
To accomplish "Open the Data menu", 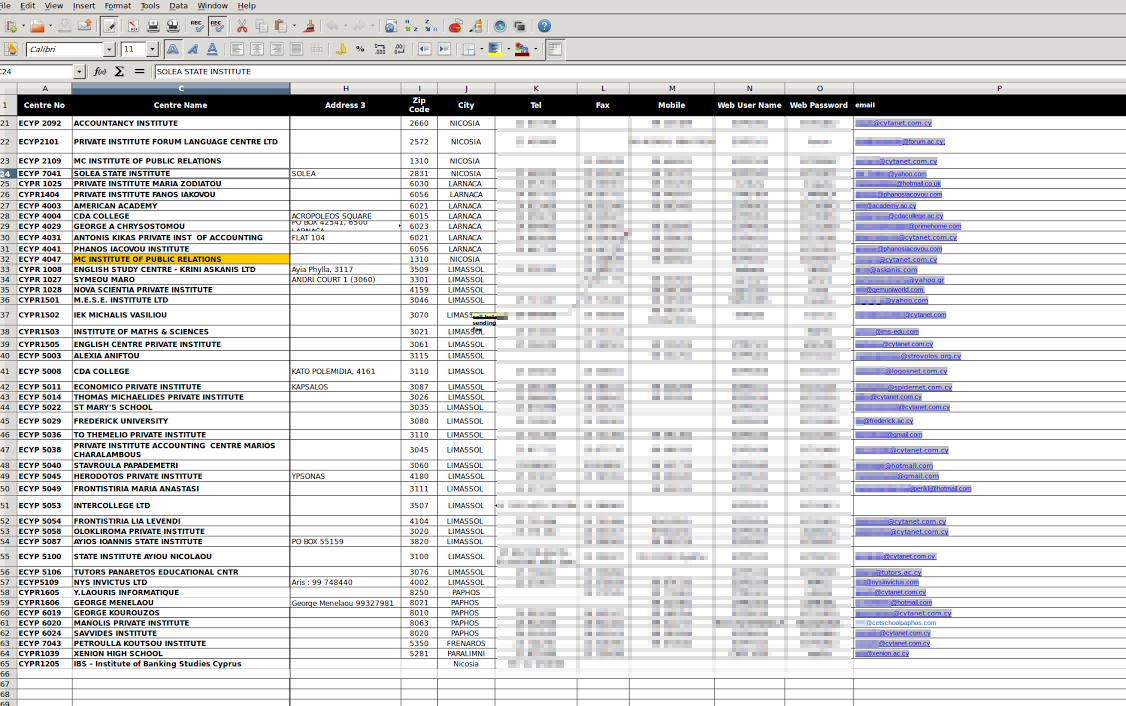I will tap(178, 6).
